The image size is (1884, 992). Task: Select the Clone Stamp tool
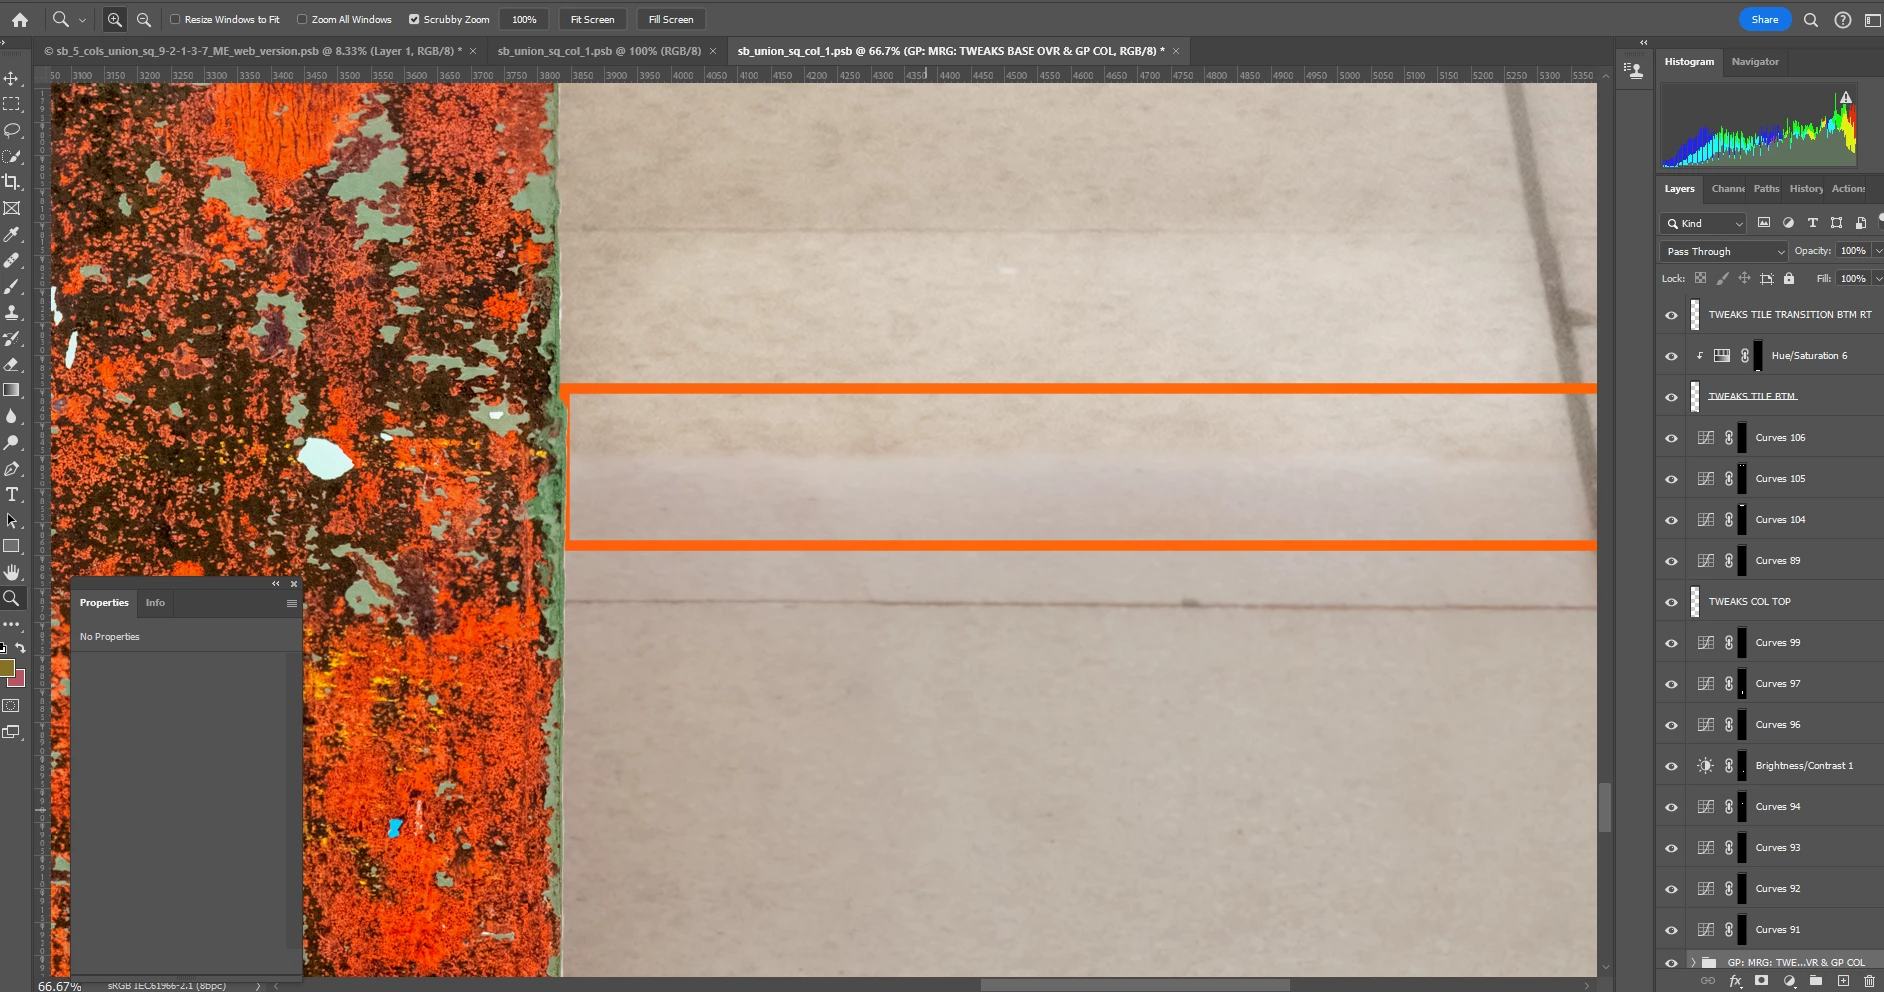tap(12, 312)
